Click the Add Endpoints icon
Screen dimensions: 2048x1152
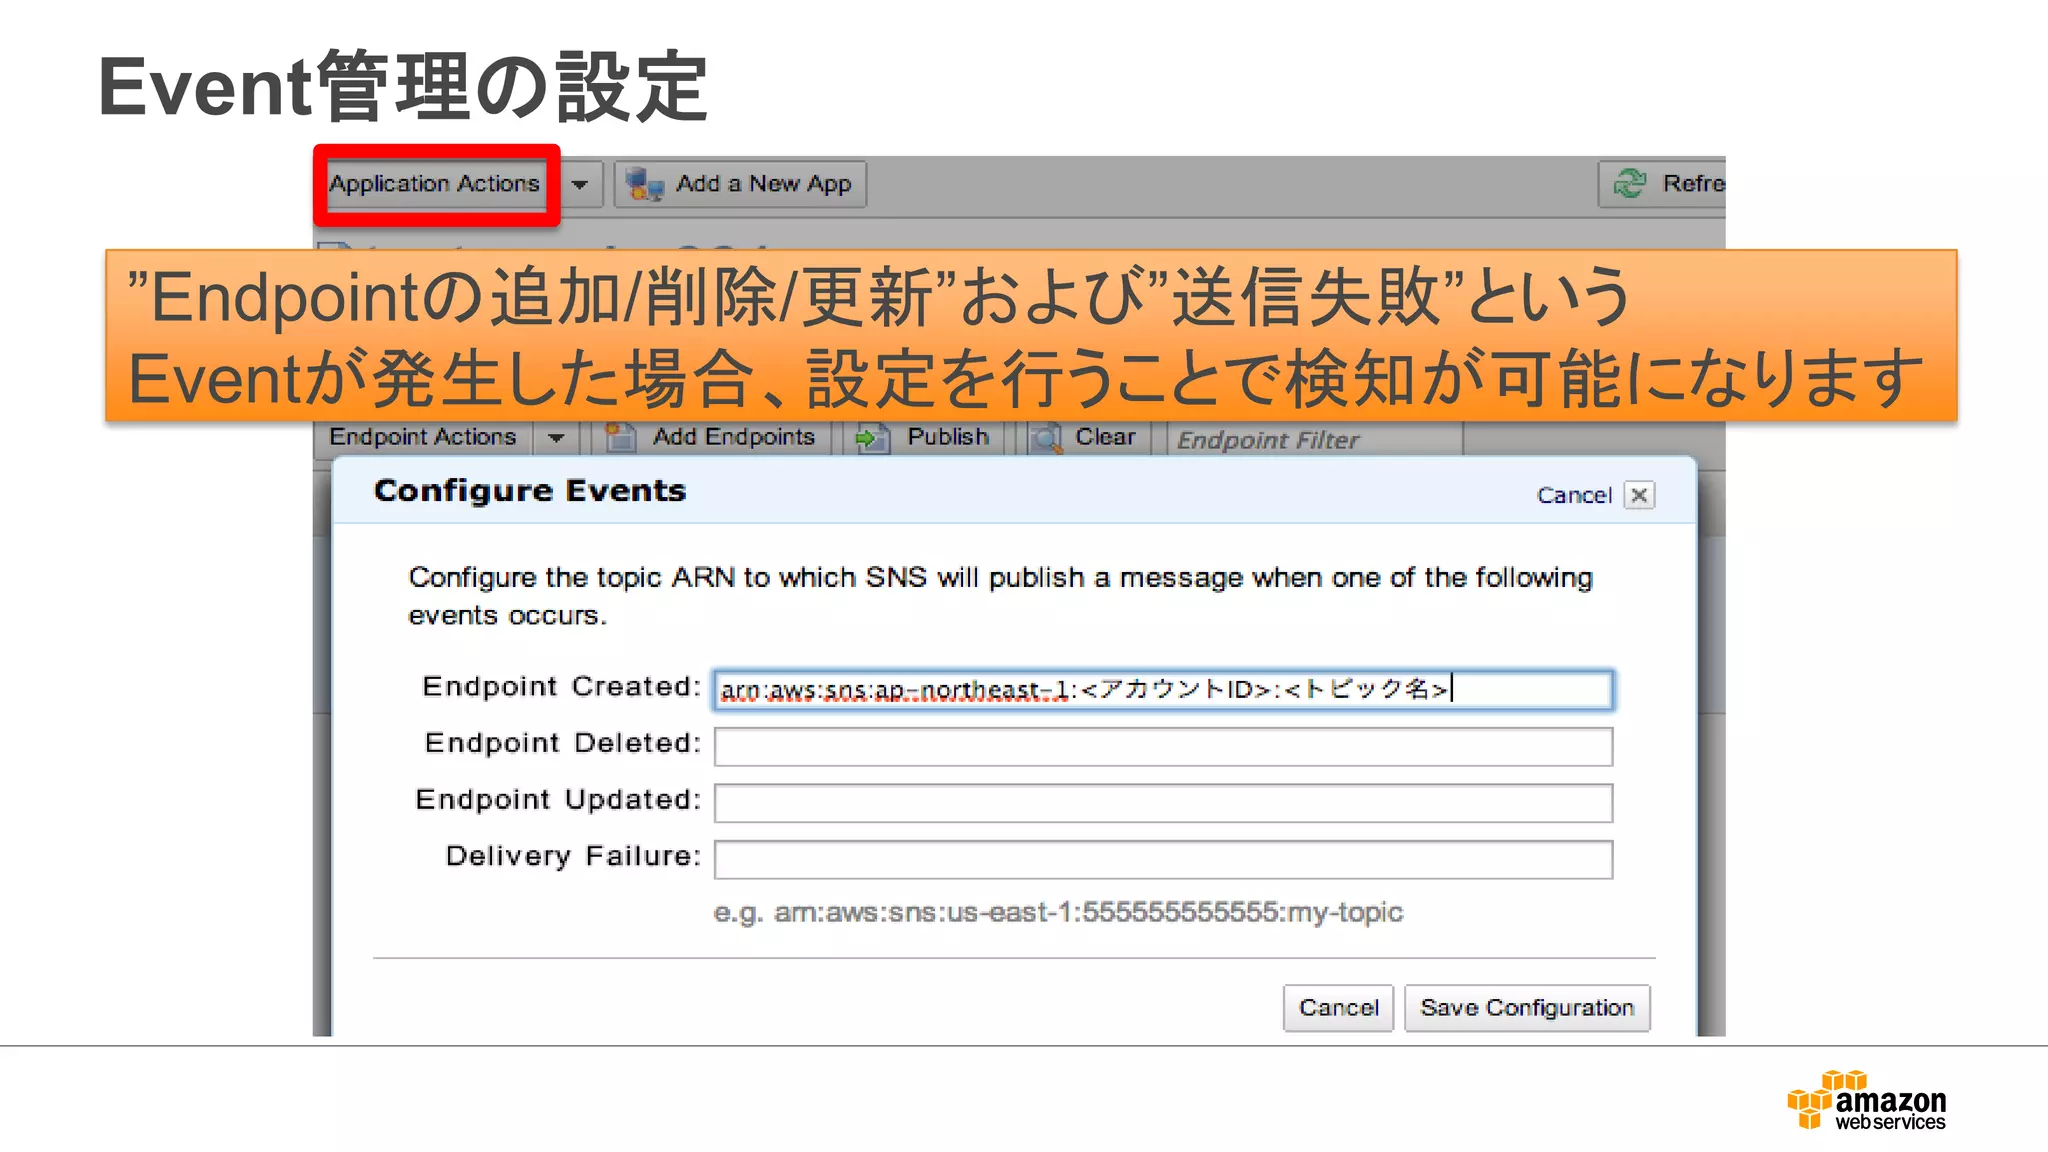(620, 437)
